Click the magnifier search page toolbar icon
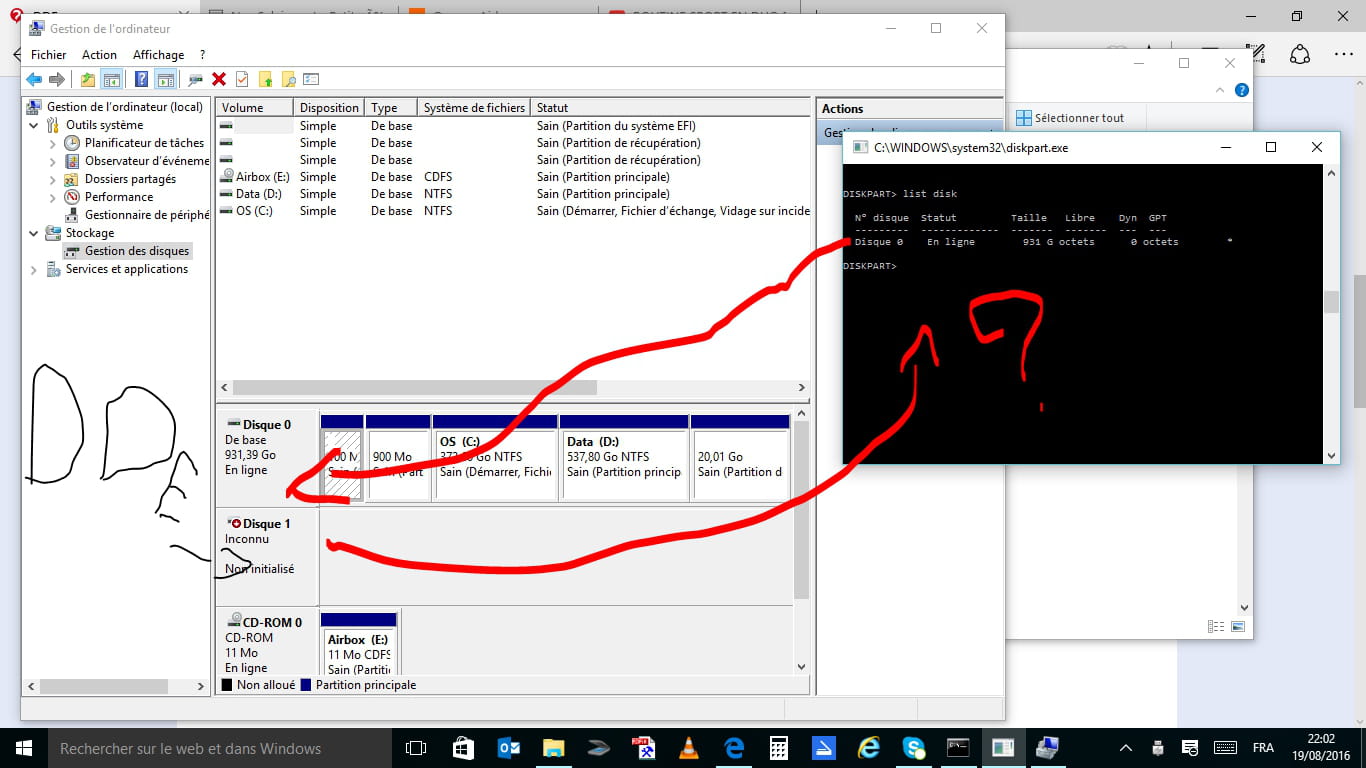Image resolution: width=1366 pixels, height=768 pixels. coord(288,80)
